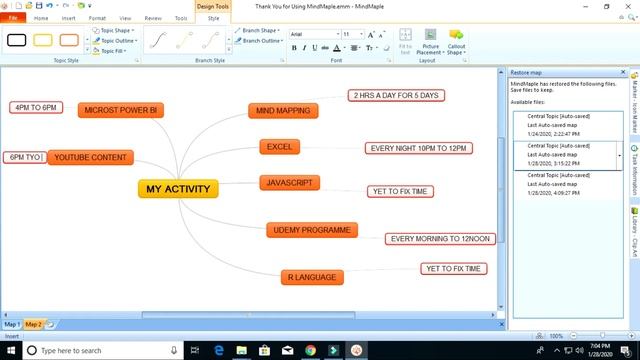
Task: Open Microsoft Edge from the taskbar
Action: point(219,350)
